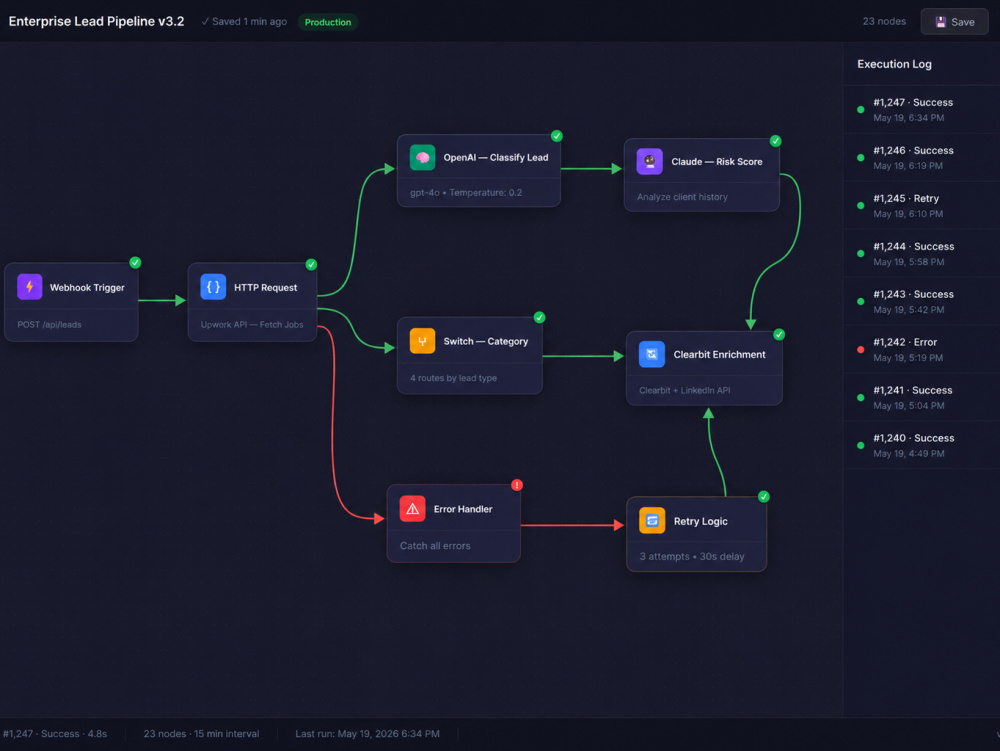This screenshot has height=751, width=1000.
Task: Click the Save button
Action: coord(954,22)
